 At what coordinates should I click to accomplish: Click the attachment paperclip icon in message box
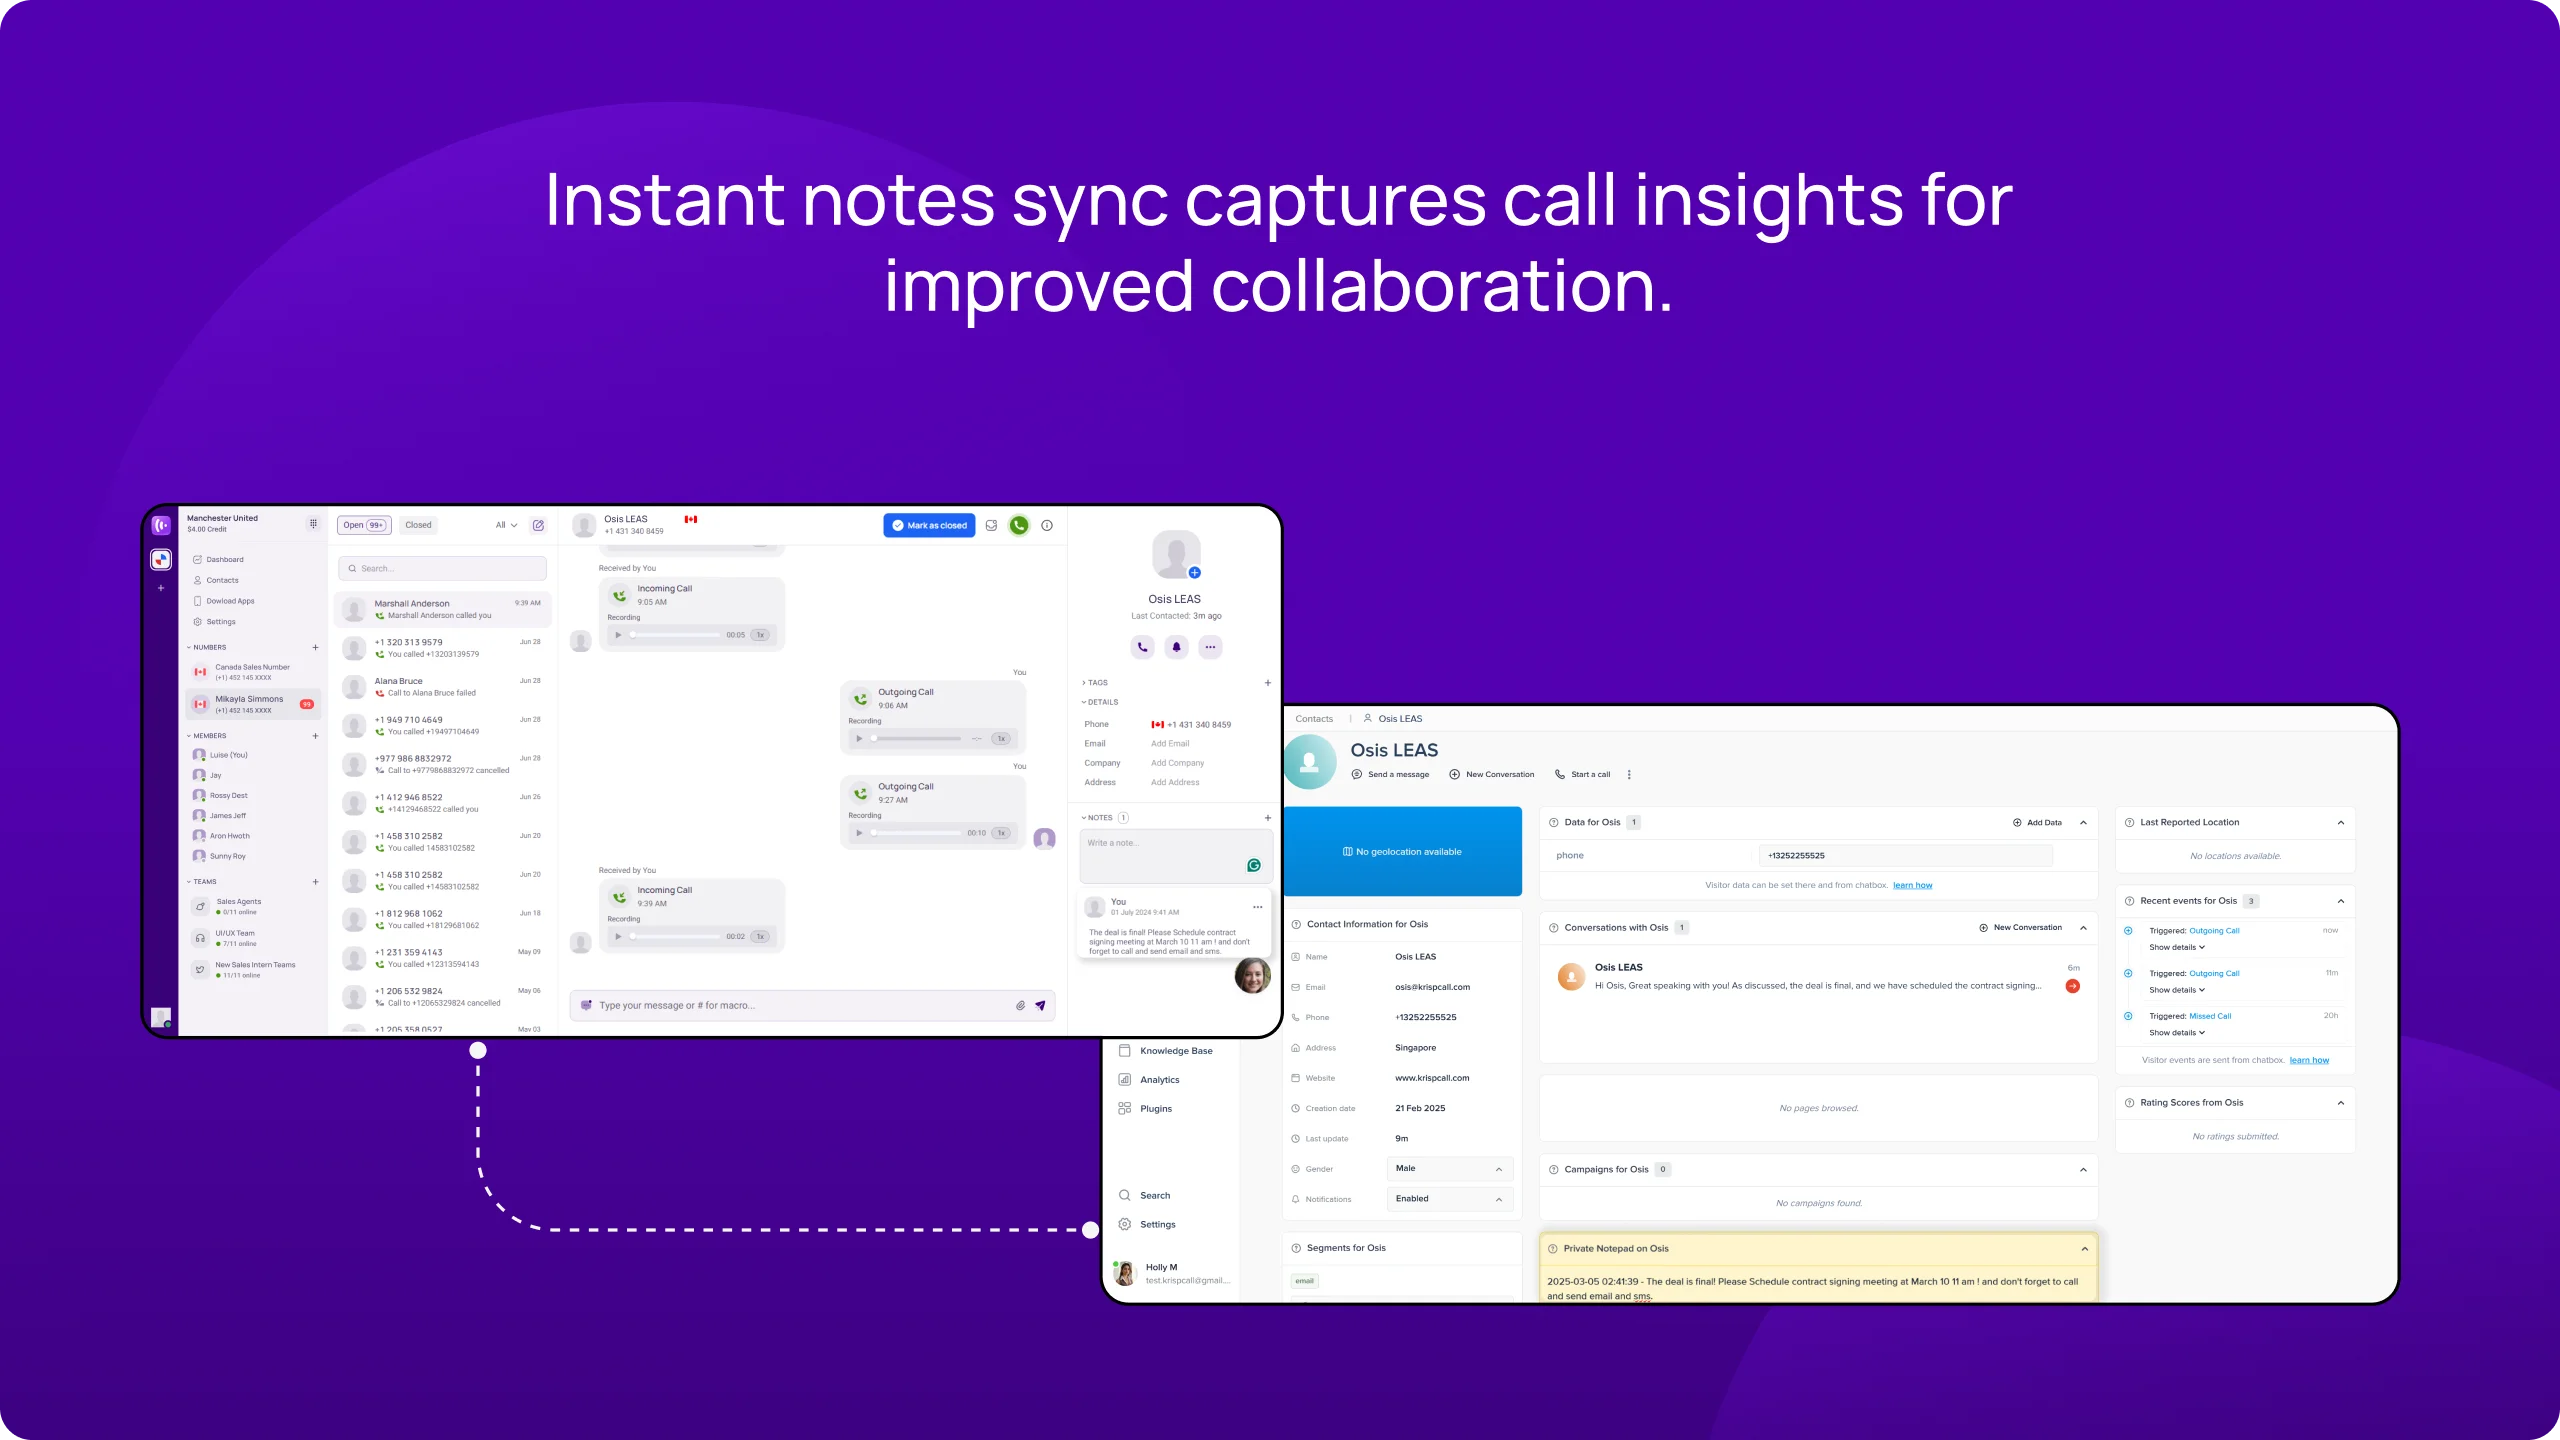pyautogui.click(x=1020, y=1006)
